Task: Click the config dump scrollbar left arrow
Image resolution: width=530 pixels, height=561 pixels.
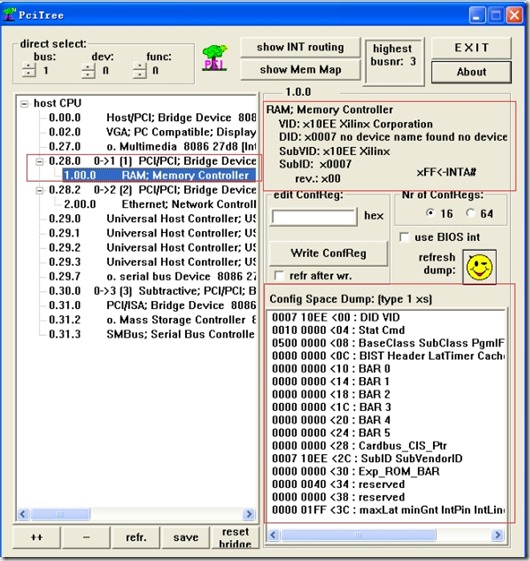Action: (x=273, y=535)
